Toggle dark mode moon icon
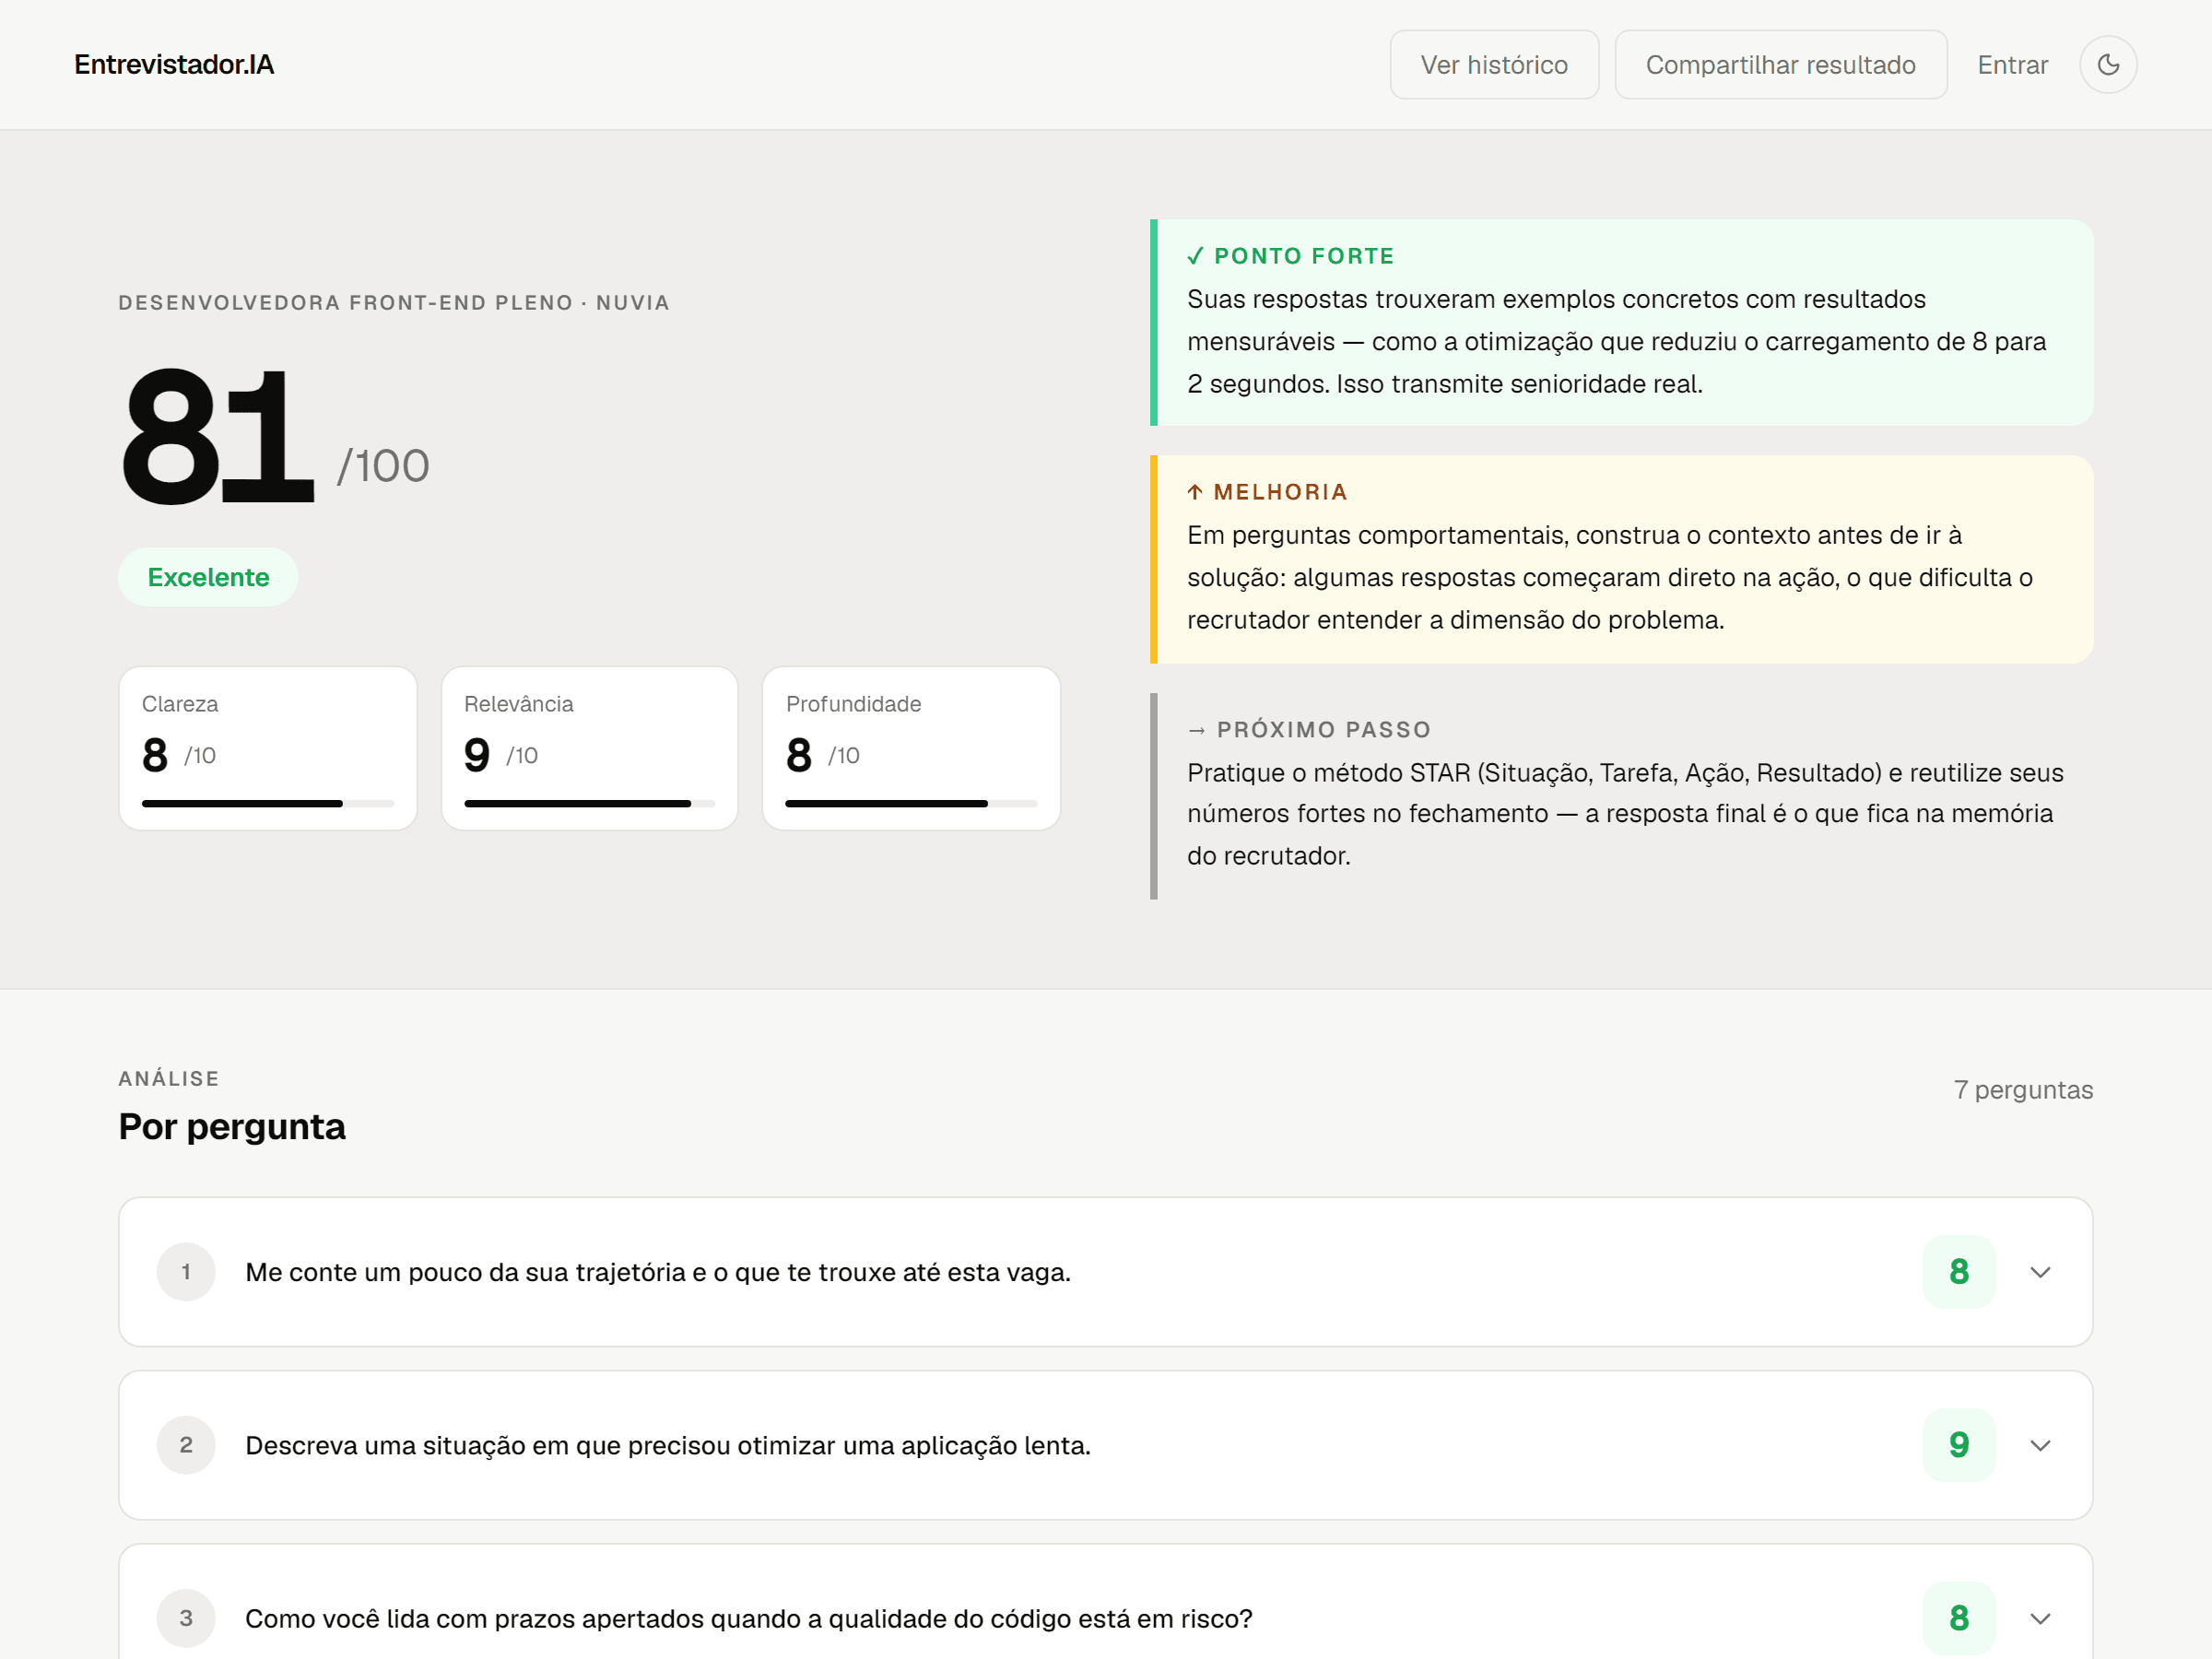2212x1659 pixels. pyautogui.click(x=2108, y=65)
